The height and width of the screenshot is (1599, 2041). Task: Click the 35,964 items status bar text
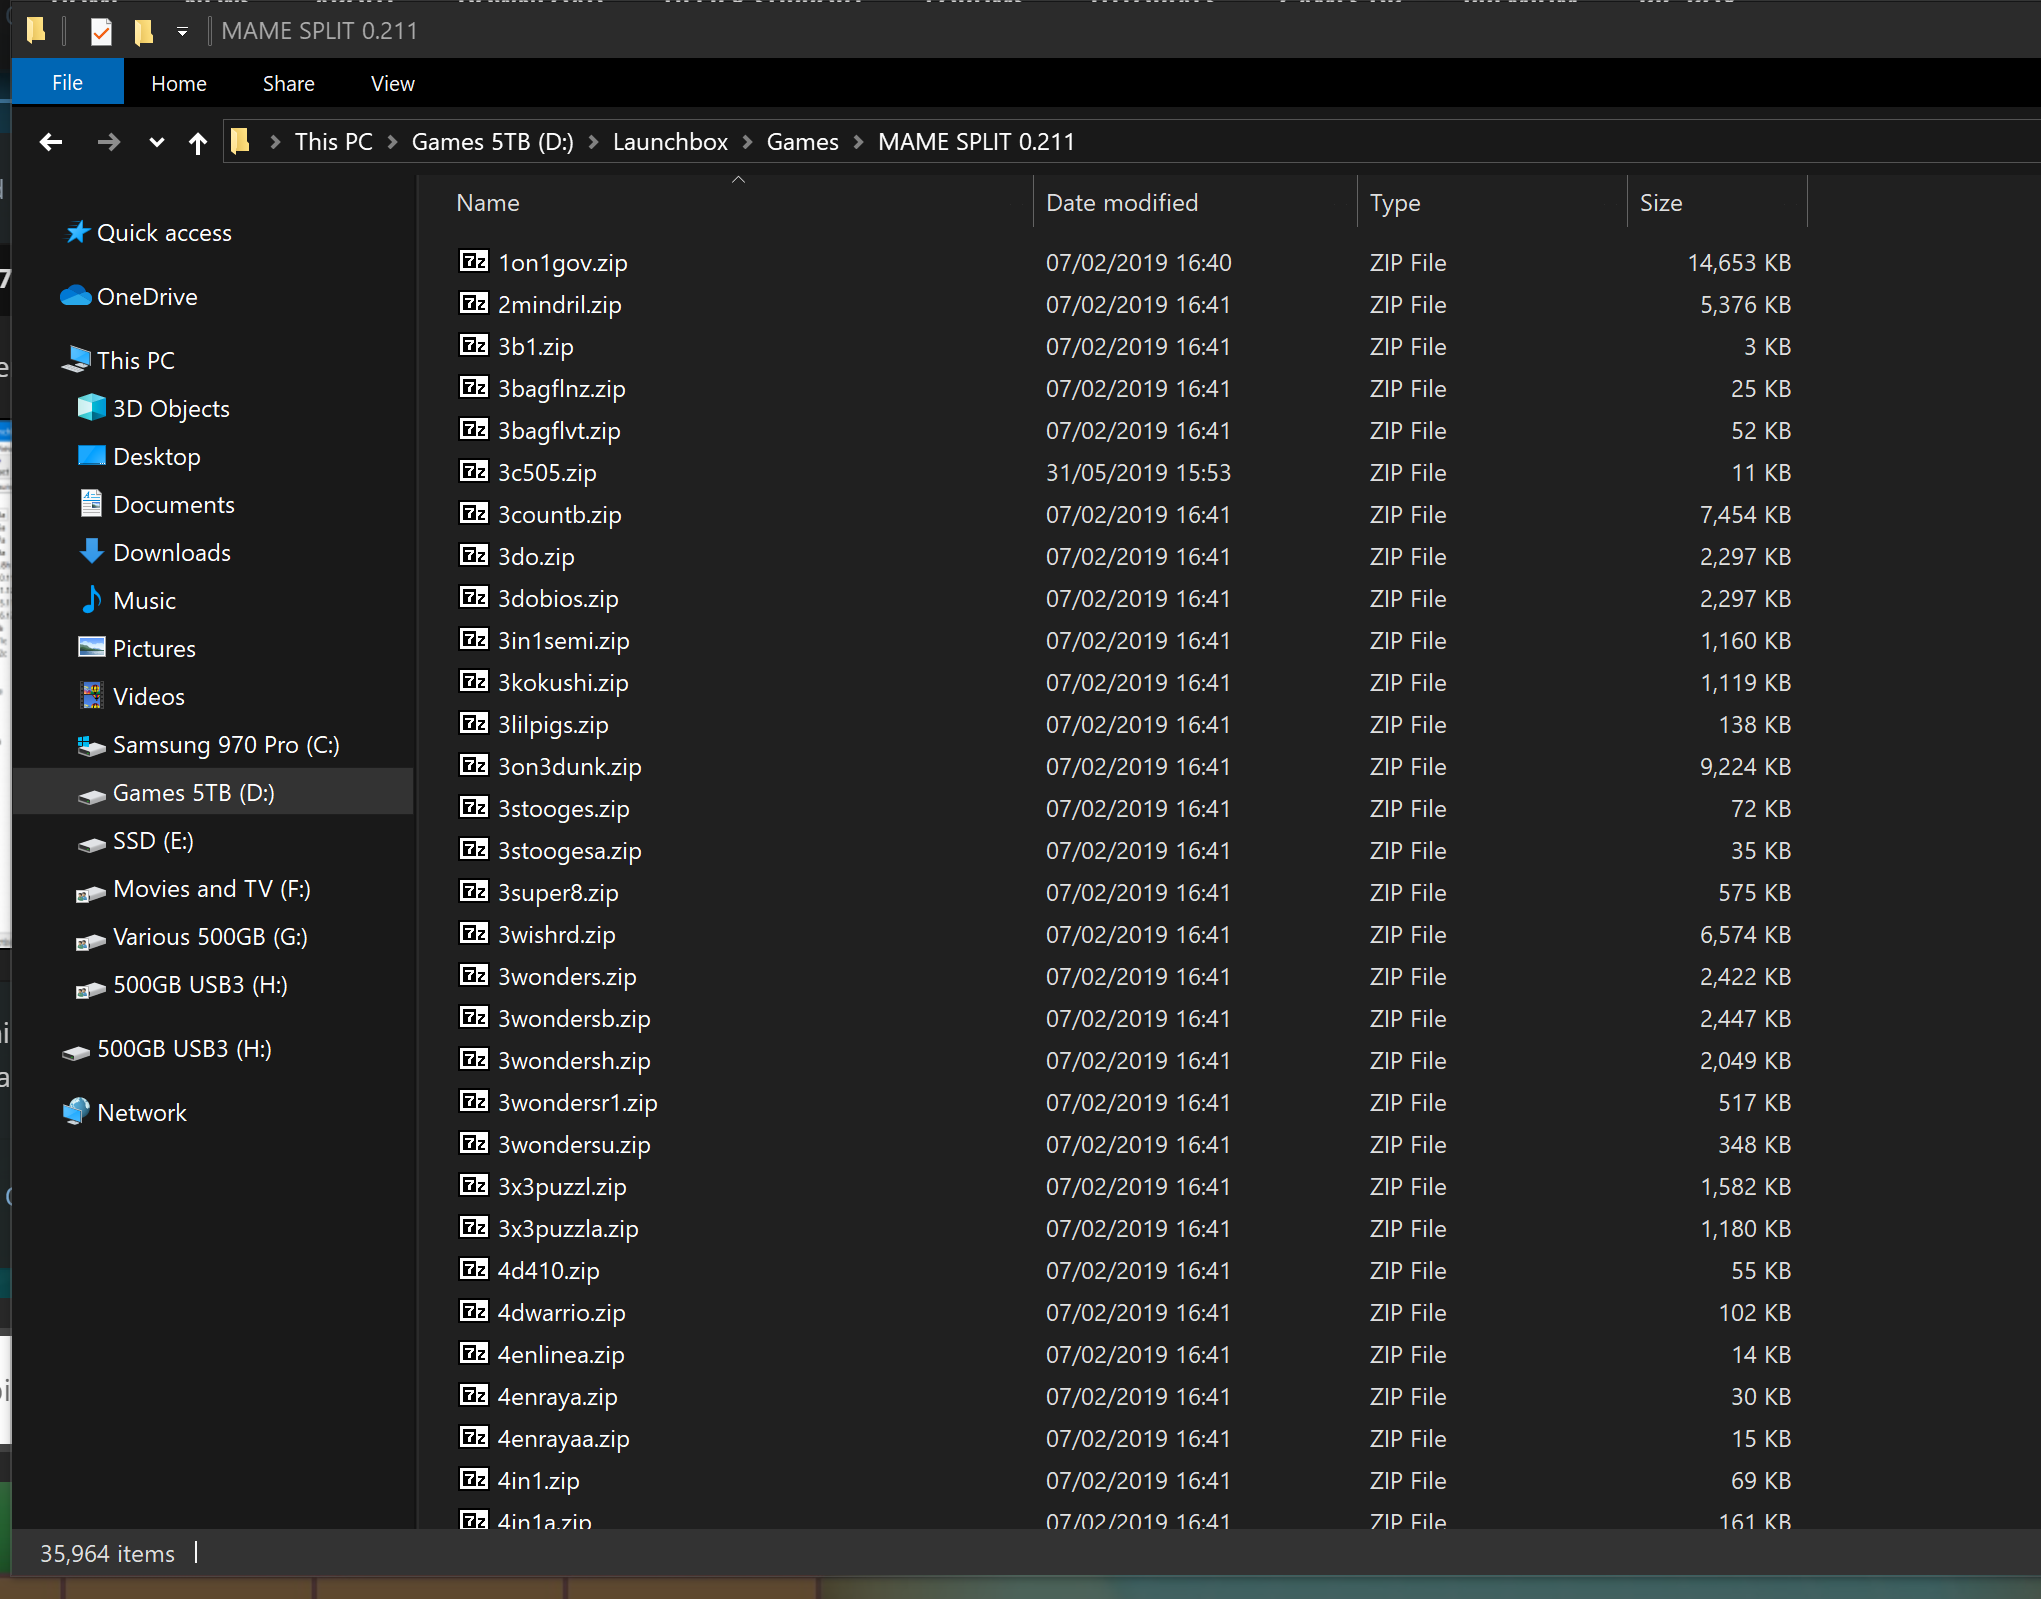click(107, 1554)
